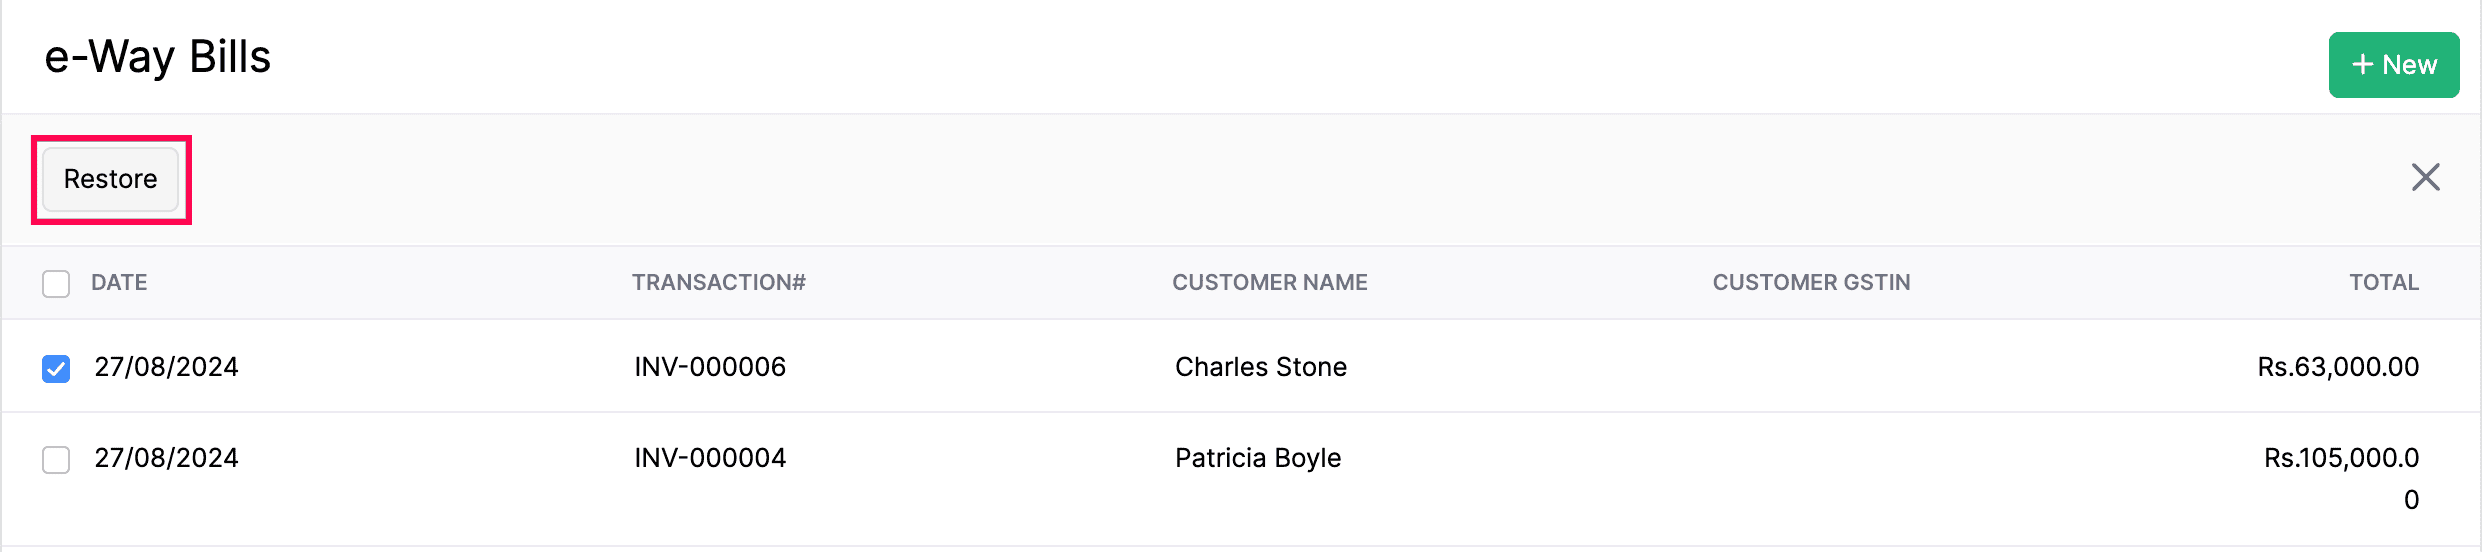This screenshot has height=552, width=2482.
Task: Open transaction INV-000004
Action: [x=710, y=458]
